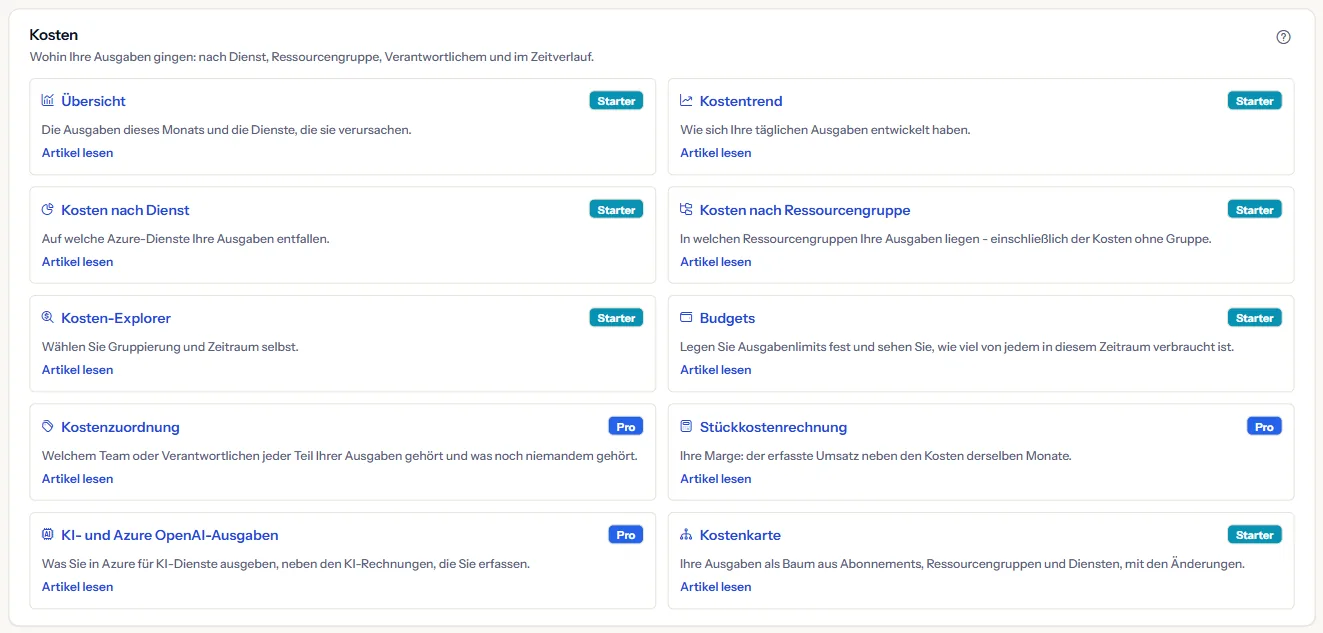
Task: Open the Übersicht title link
Action: [93, 101]
